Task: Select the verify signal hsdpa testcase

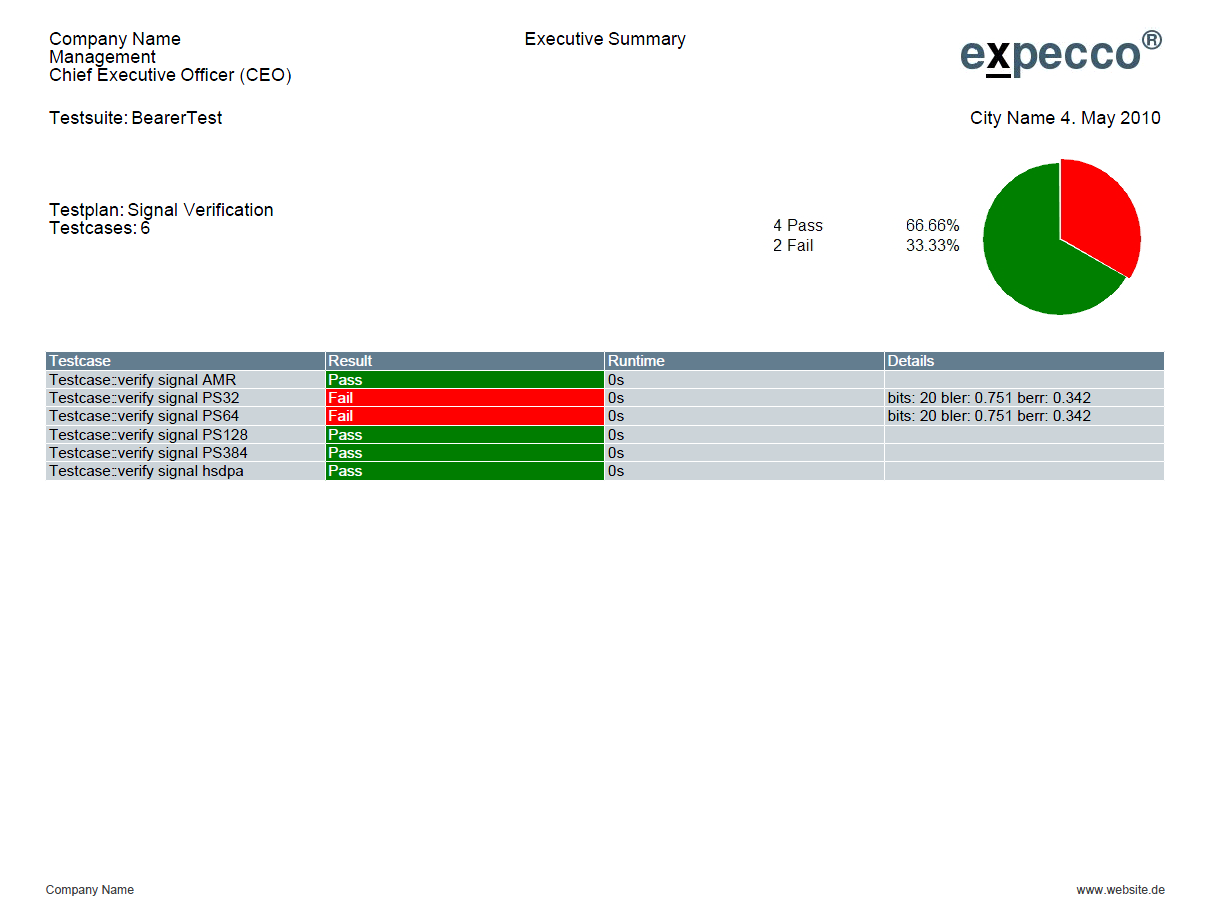Action: point(146,471)
